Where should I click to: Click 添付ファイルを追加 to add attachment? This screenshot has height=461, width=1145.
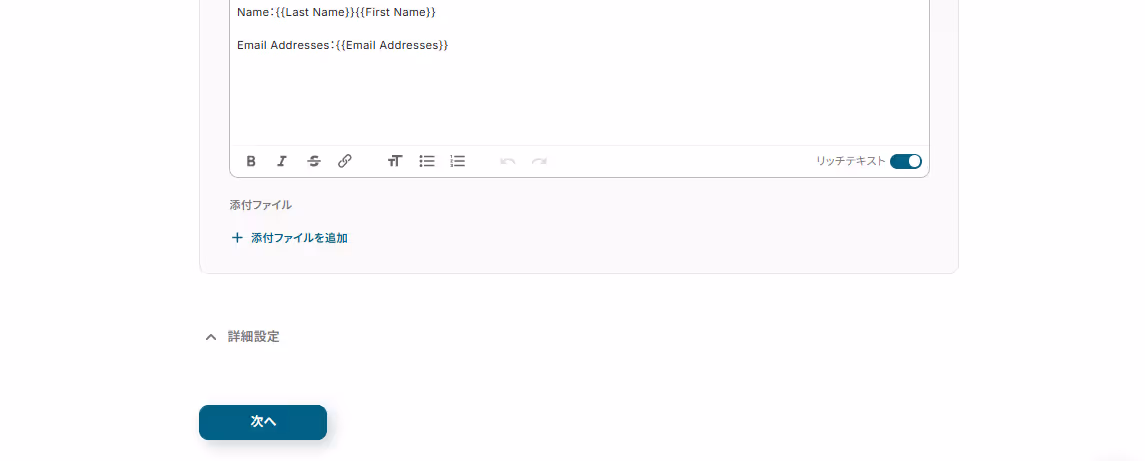click(299, 238)
